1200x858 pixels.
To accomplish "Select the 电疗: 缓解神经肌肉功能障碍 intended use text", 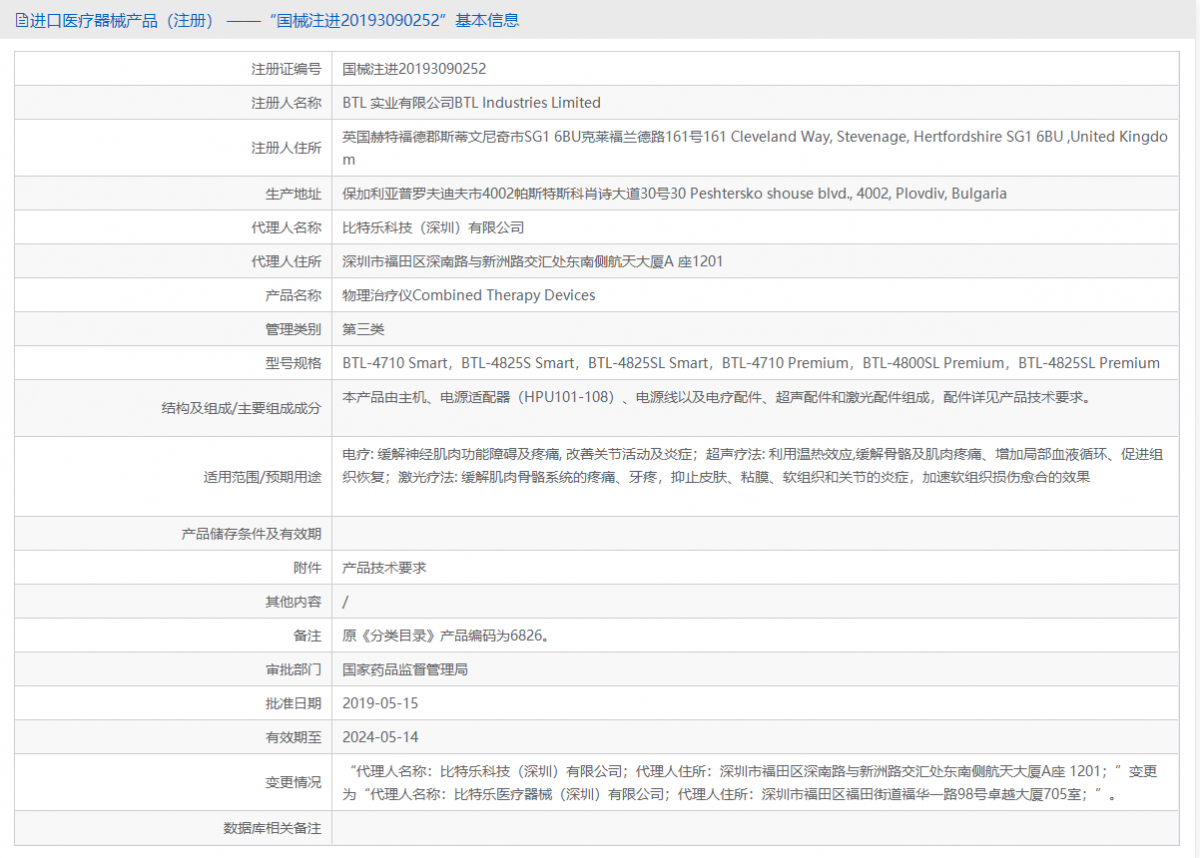I will 752,466.
